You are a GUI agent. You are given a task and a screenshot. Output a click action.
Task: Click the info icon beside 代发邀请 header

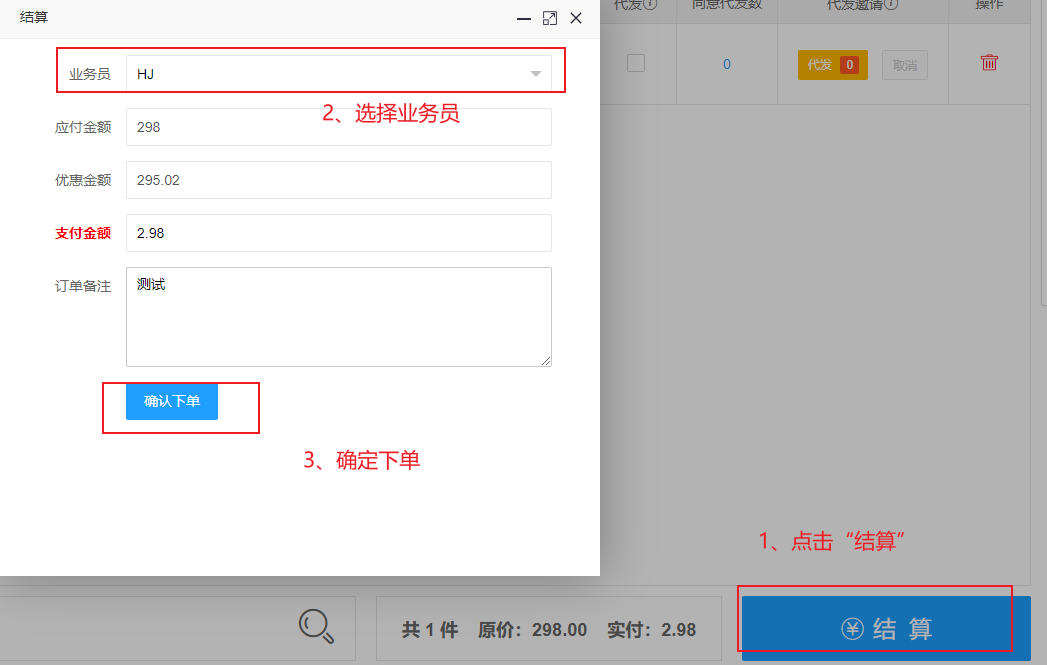tap(891, 4)
